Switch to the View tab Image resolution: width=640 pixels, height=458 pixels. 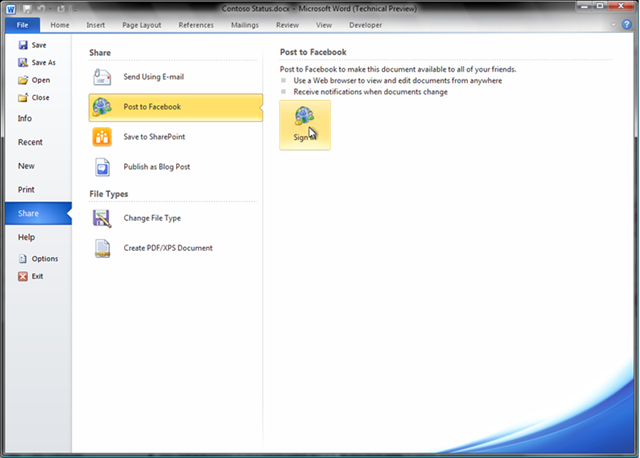click(x=324, y=25)
